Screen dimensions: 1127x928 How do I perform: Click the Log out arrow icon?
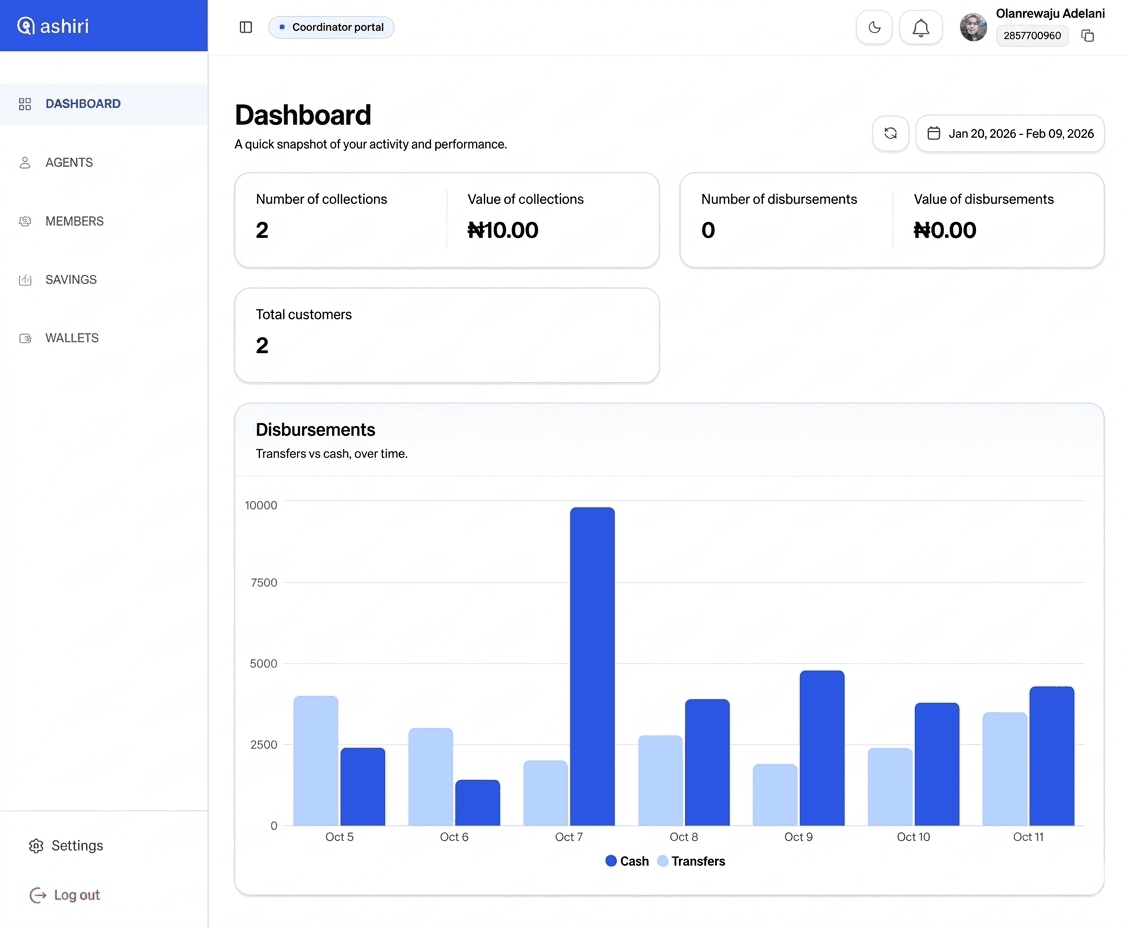coord(37,895)
